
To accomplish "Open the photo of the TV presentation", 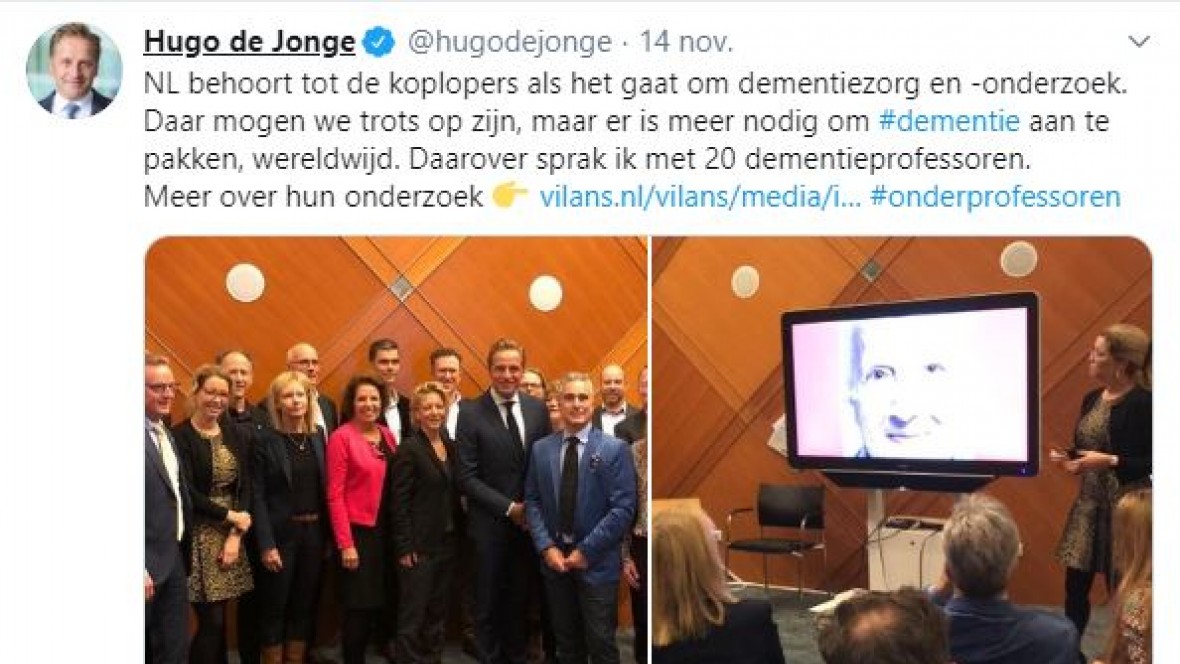I will click(x=902, y=450).
